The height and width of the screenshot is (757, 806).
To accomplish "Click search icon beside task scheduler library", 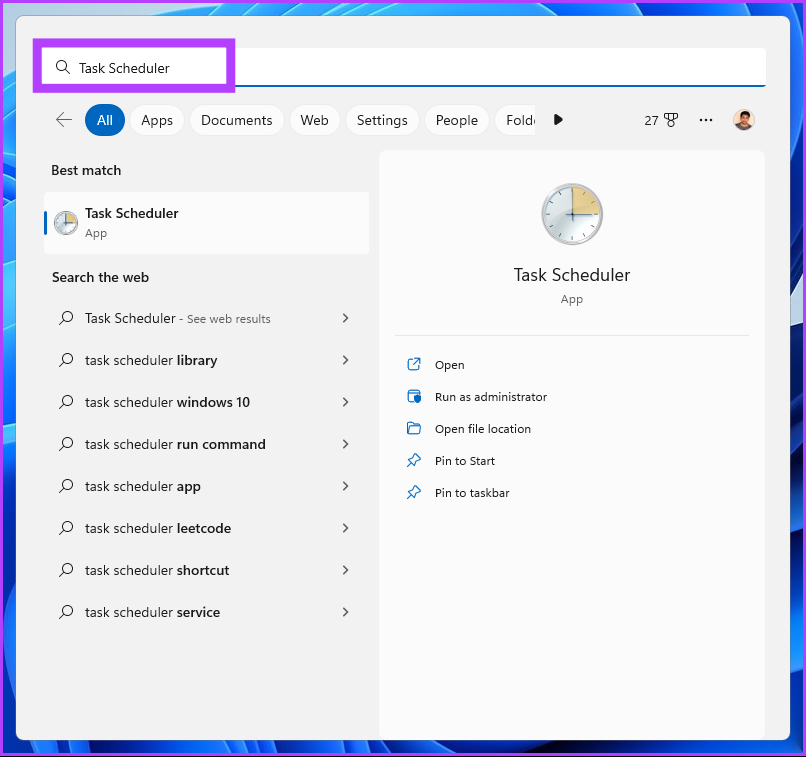I will pyautogui.click(x=66, y=360).
